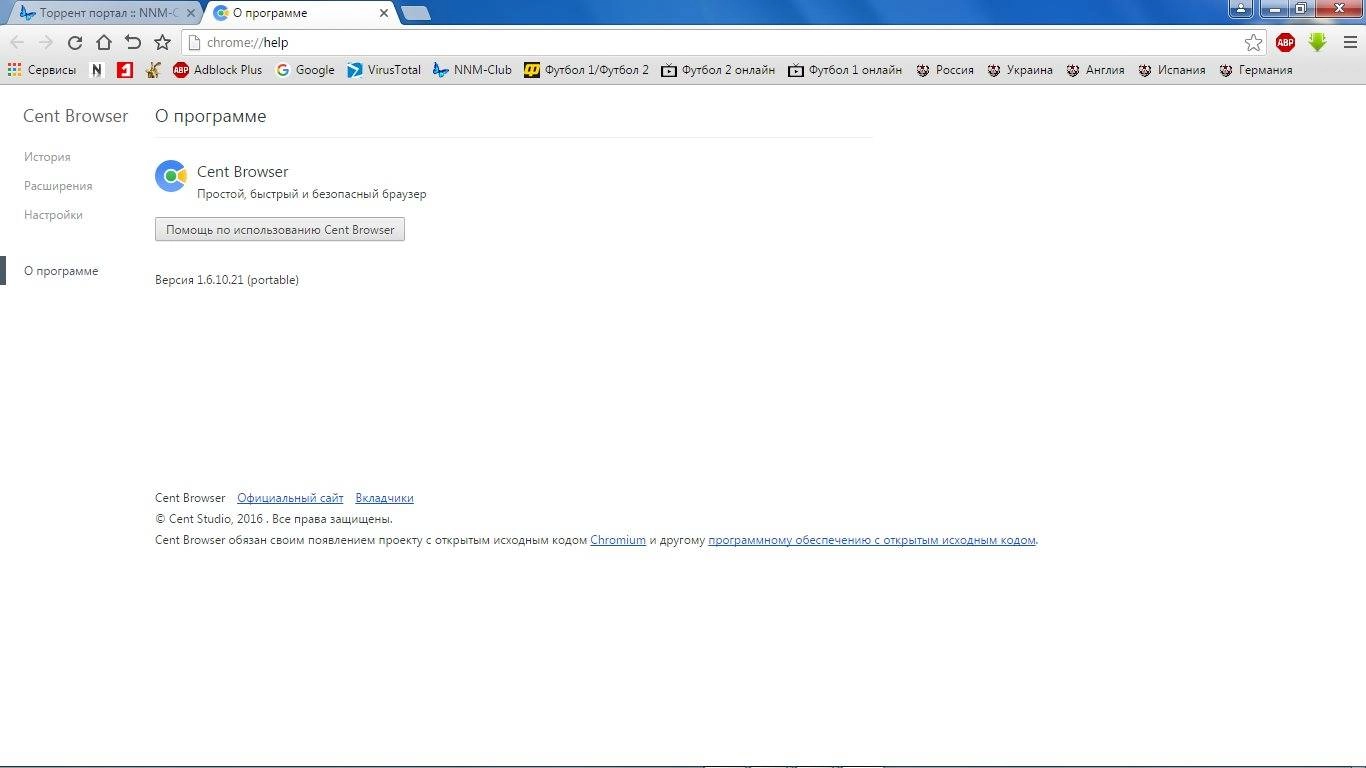This screenshot has height=768, width=1366.
Task: Bookmark this page with the star in address bar
Action: click(1253, 42)
